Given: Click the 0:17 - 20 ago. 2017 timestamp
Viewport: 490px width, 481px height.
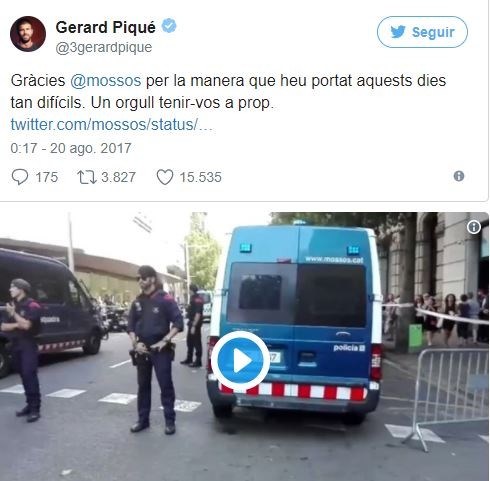Looking at the screenshot, I should pos(71,148).
